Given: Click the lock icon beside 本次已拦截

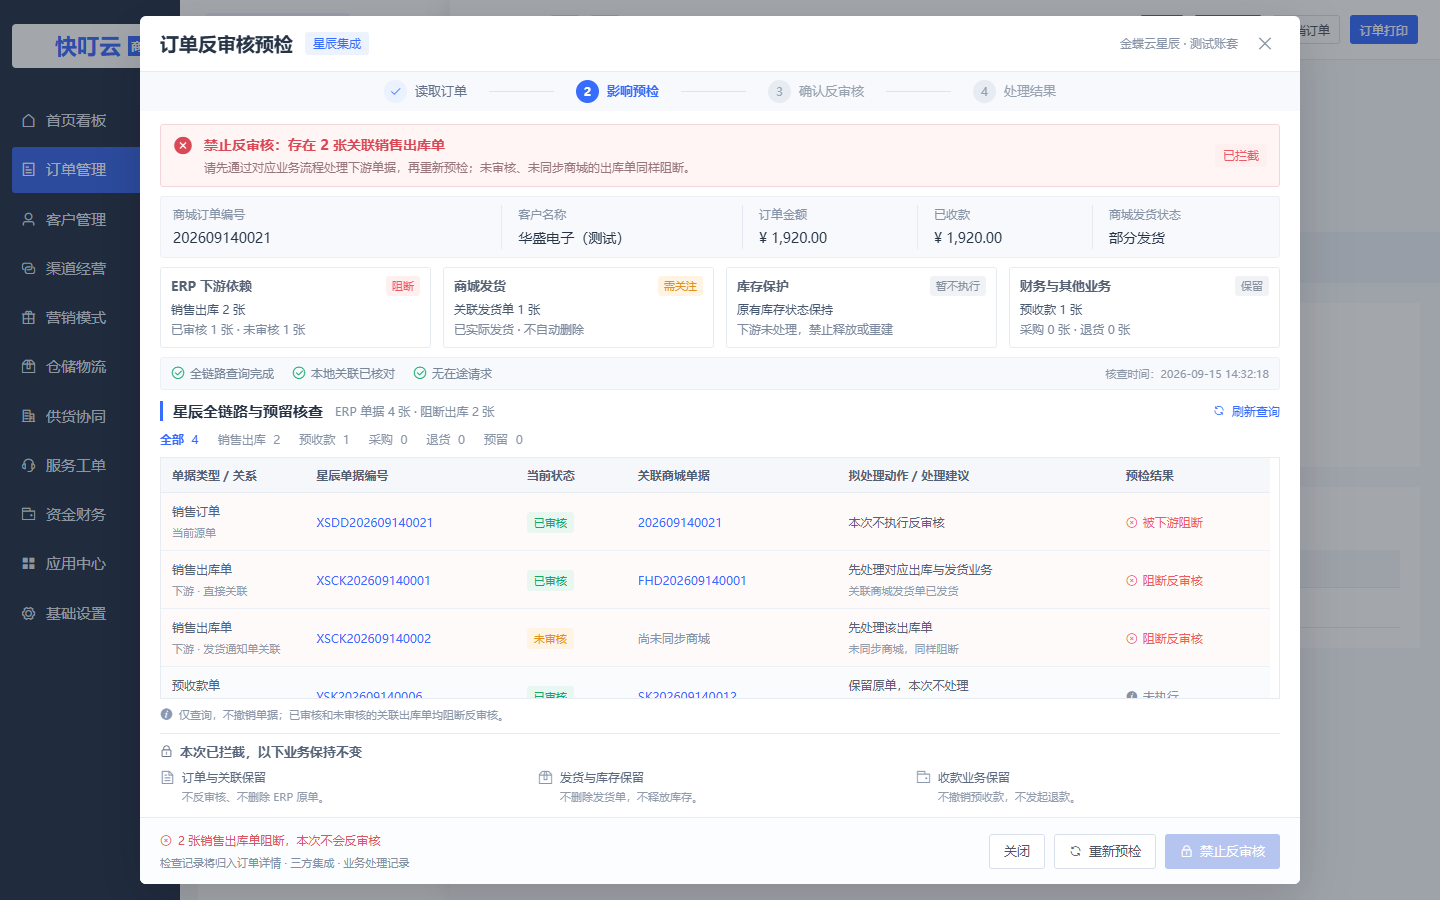Looking at the screenshot, I should pyautogui.click(x=167, y=752).
